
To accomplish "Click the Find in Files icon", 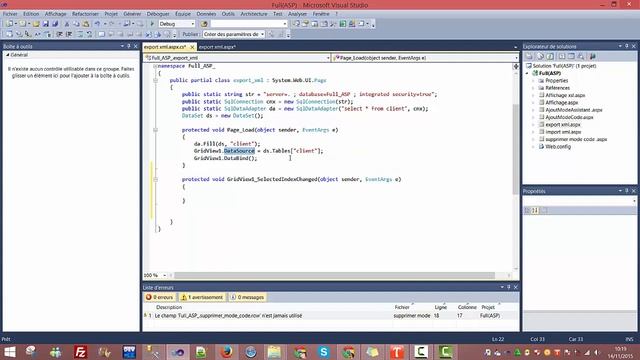I will click(204, 24).
